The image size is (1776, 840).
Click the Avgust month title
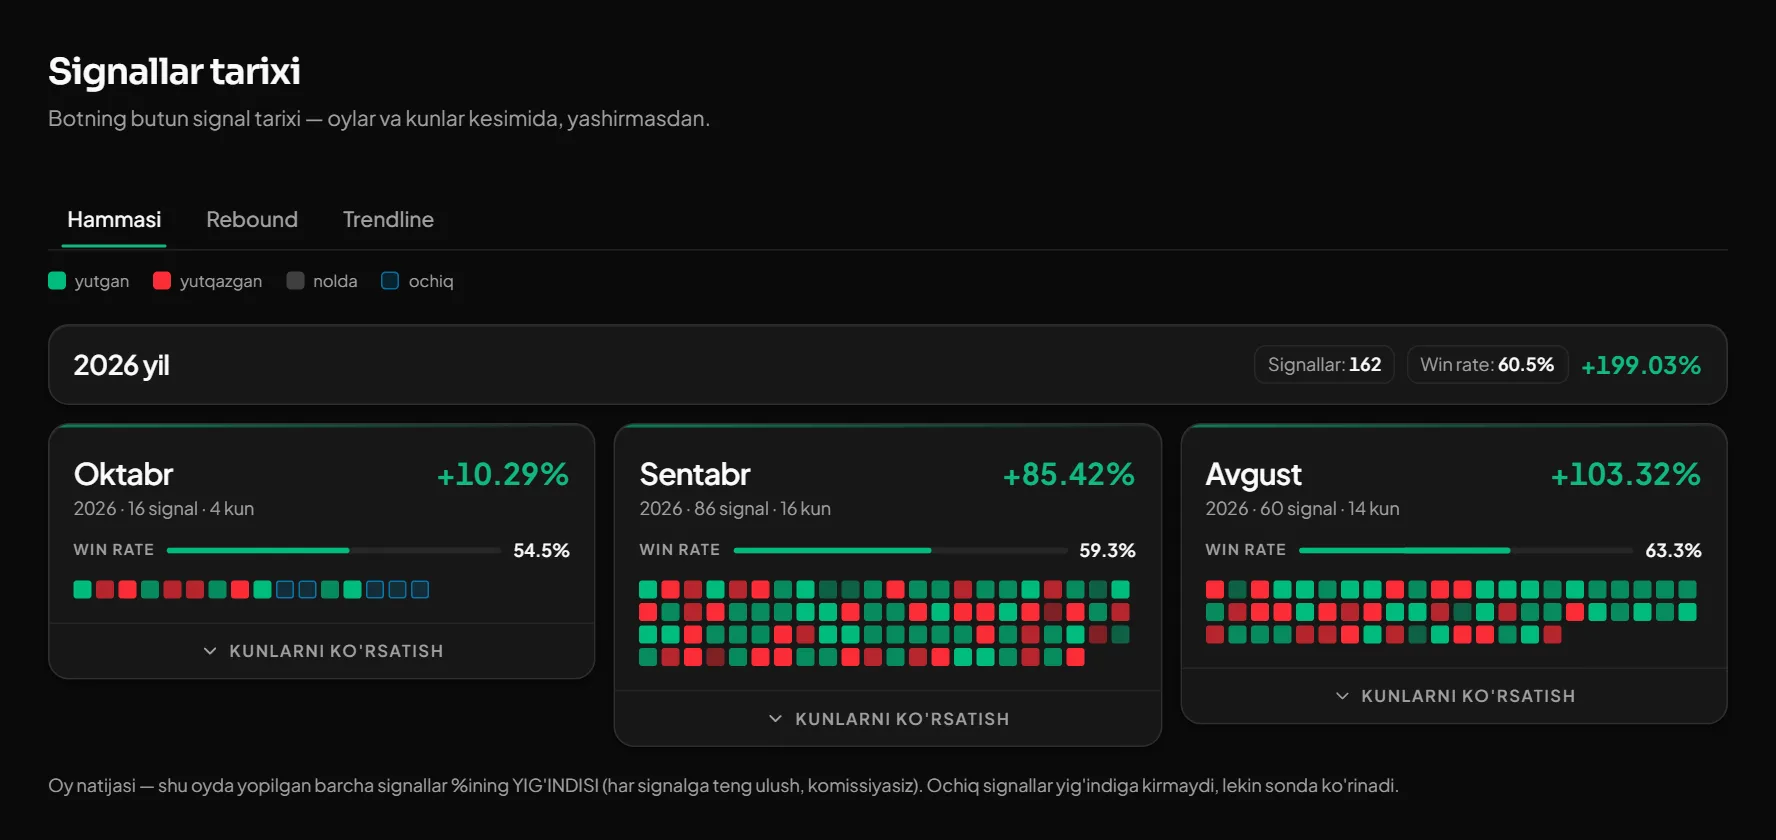tap(1254, 474)
